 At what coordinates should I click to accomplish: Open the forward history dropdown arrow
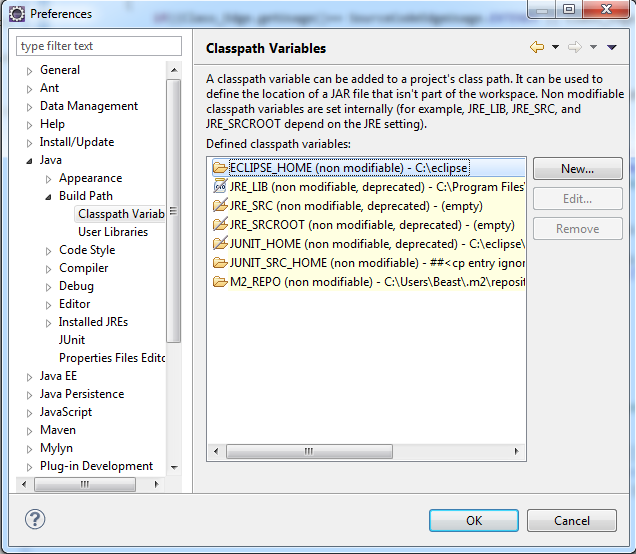[x=593, y=47]
